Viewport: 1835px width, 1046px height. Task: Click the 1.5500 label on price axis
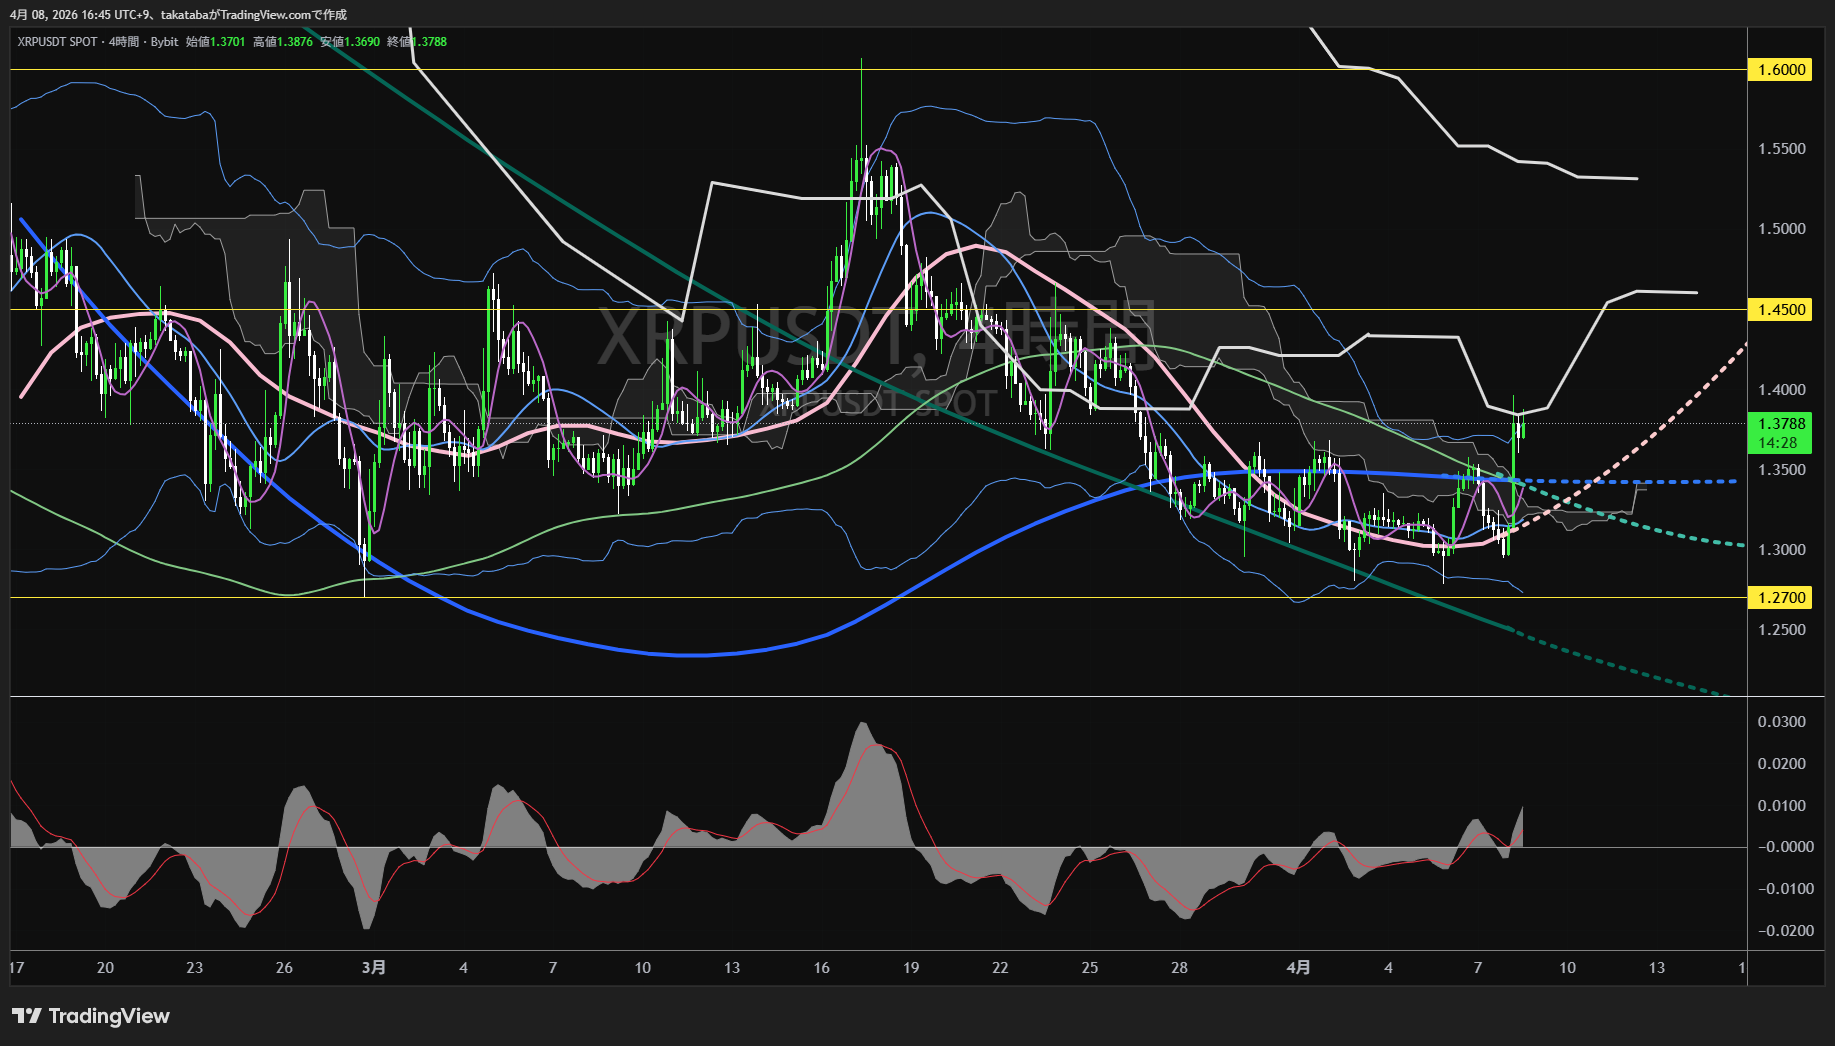(x=1781, y=149)
